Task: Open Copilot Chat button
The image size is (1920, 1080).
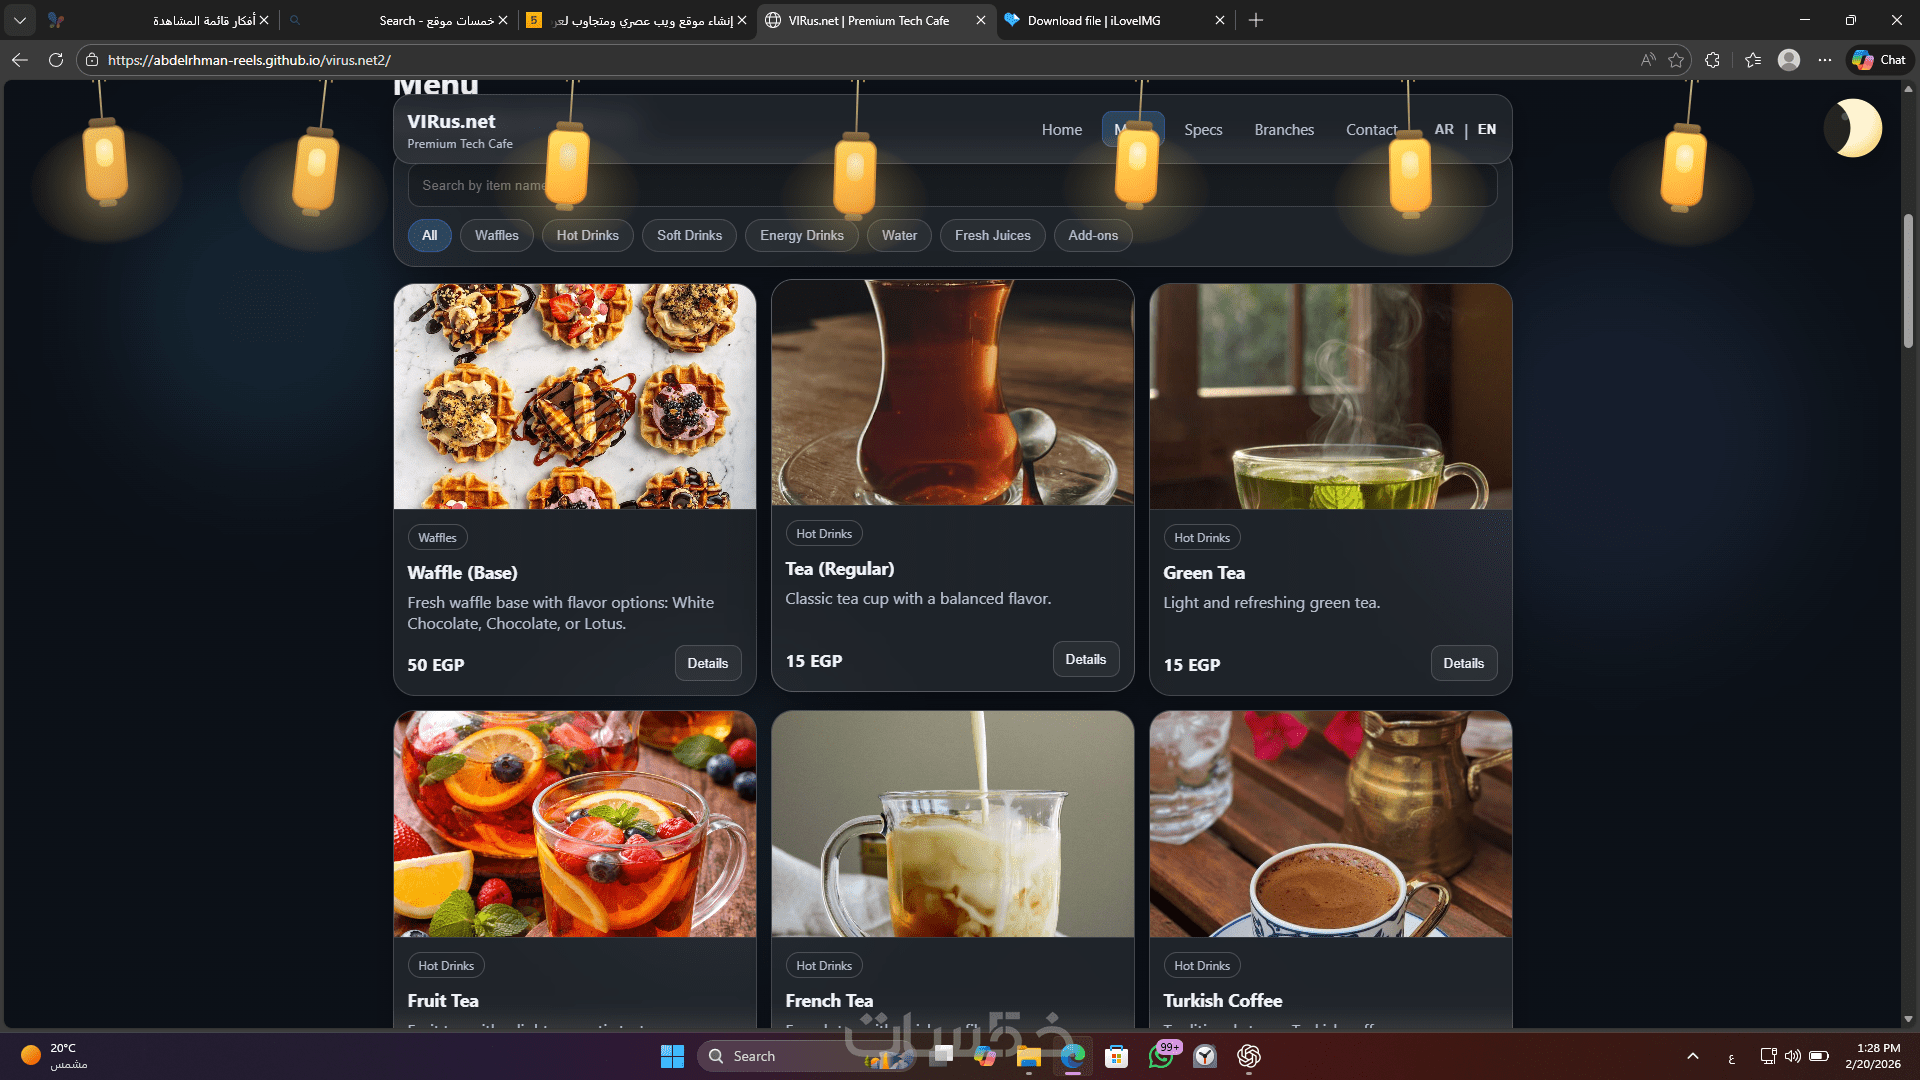Action: (x=1879, y=60)
